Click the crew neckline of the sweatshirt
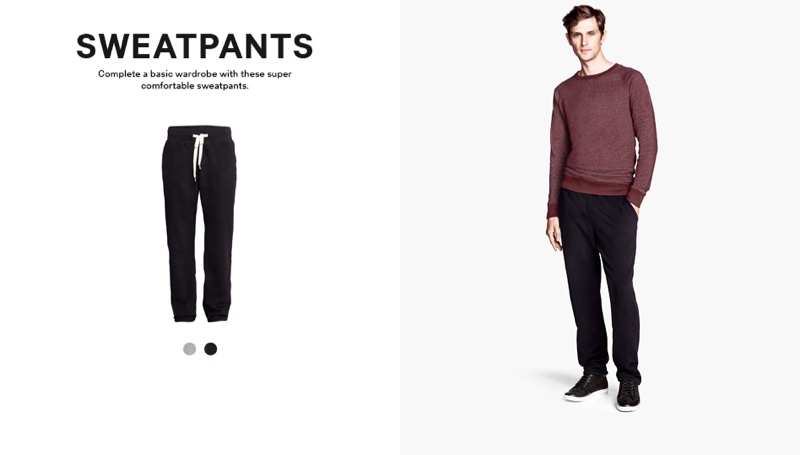 click(x=595, y=72)
